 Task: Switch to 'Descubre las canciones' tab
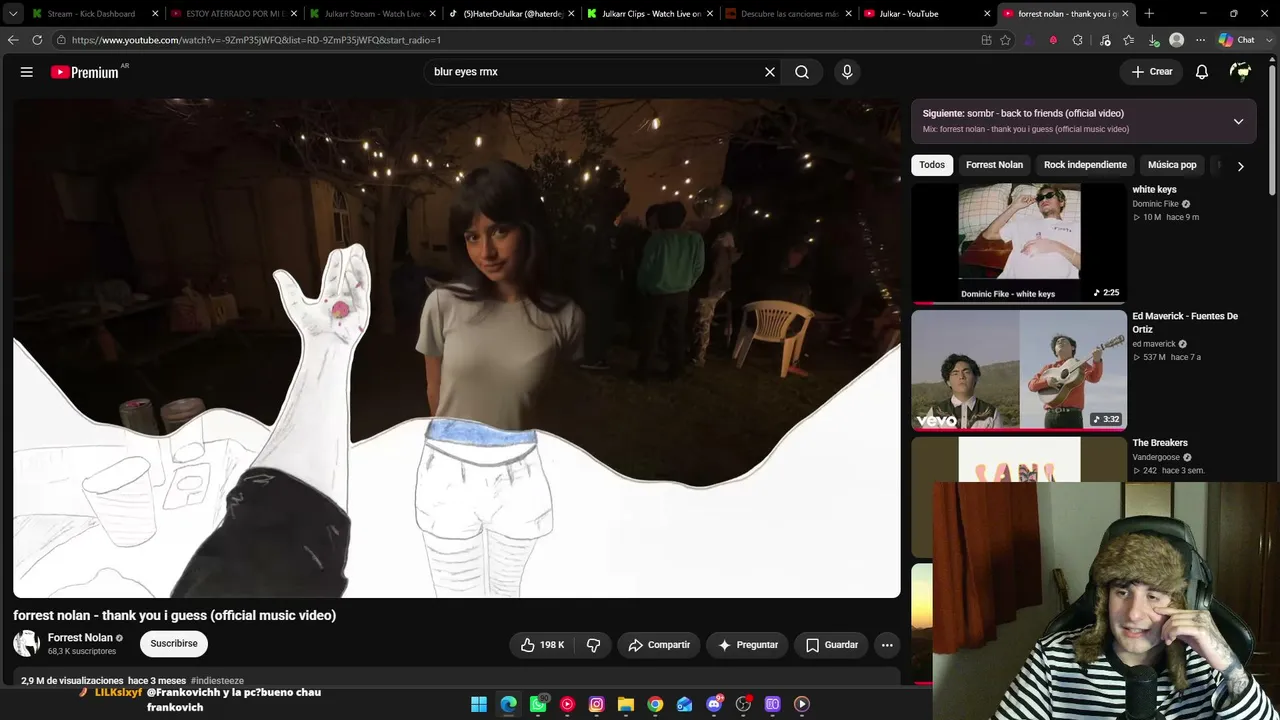788,14
